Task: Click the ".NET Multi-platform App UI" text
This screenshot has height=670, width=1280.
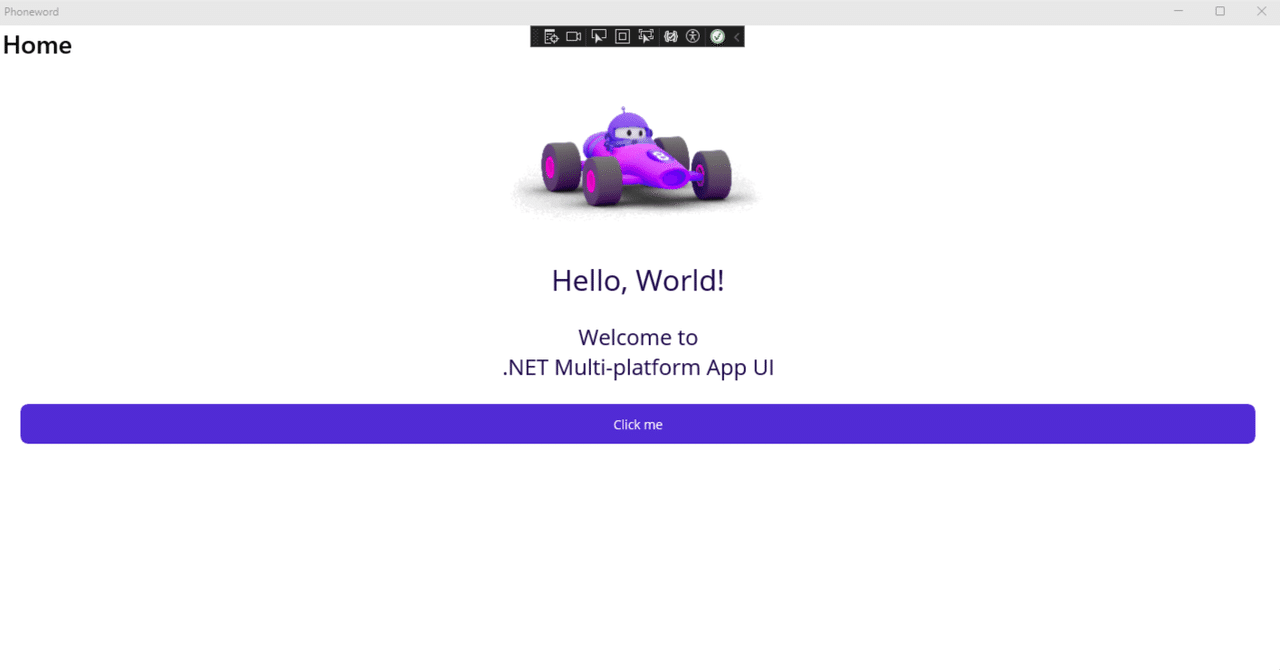Action: tap(638, 367)
